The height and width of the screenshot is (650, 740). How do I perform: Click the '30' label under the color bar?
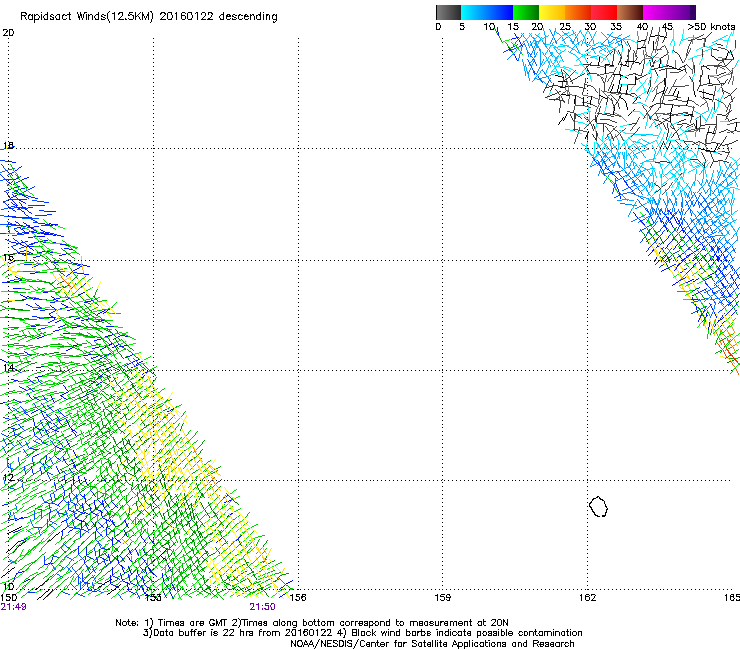coord(590,27)
